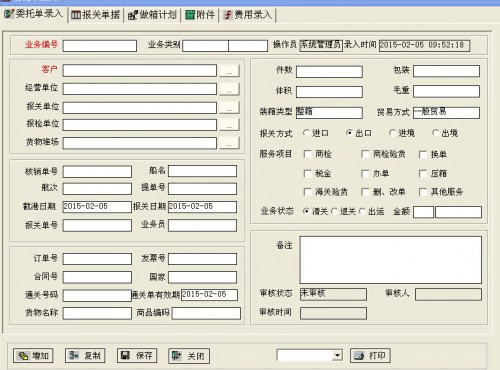Viewport: 500px width, 370px height.
Task: Click the 打印 button label
Action: pos(377,356)
